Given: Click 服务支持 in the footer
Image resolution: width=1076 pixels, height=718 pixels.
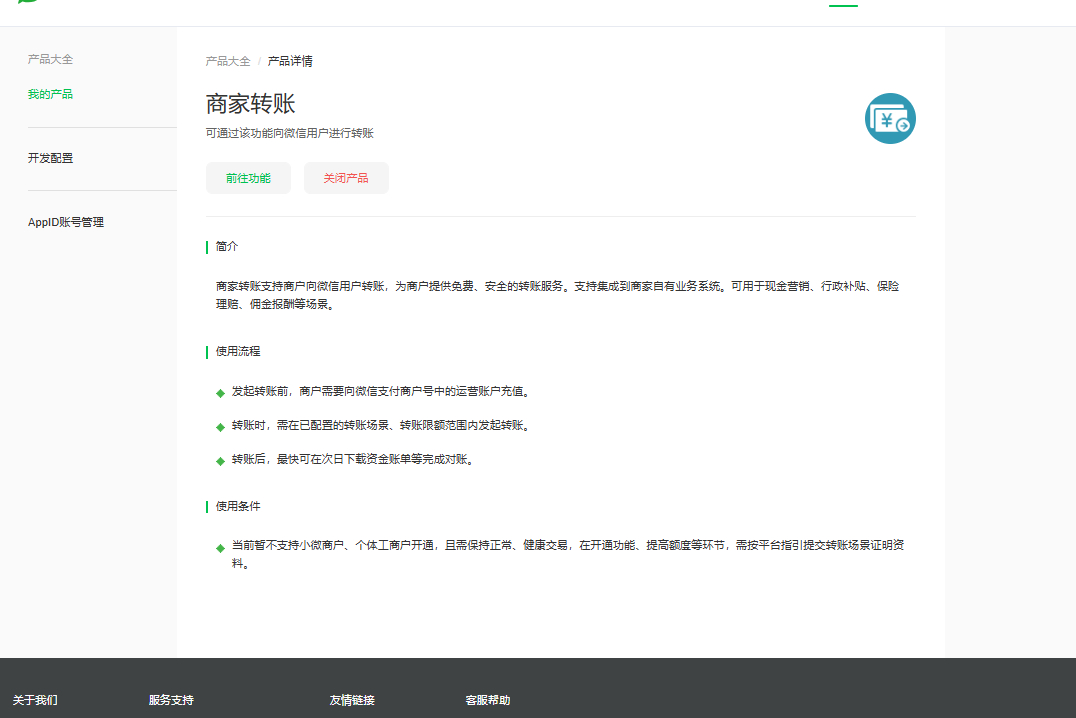Looking at the screenshot, I should pos(171,700).
